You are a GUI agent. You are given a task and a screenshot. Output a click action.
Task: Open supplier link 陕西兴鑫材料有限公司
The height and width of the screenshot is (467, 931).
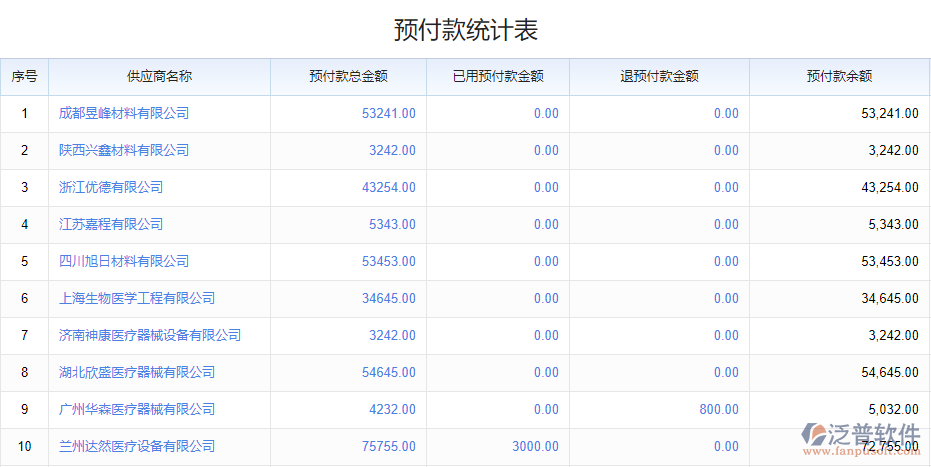(124, 150)
